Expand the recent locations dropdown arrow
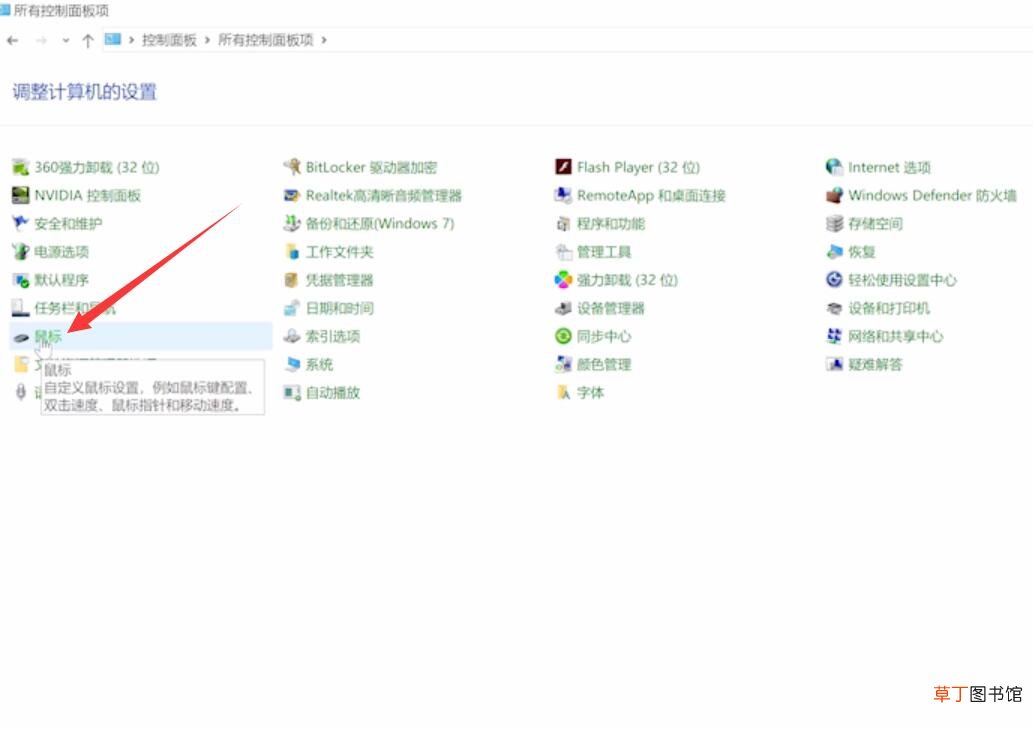Screen dimensions: 1033x729 coord(65,41)
